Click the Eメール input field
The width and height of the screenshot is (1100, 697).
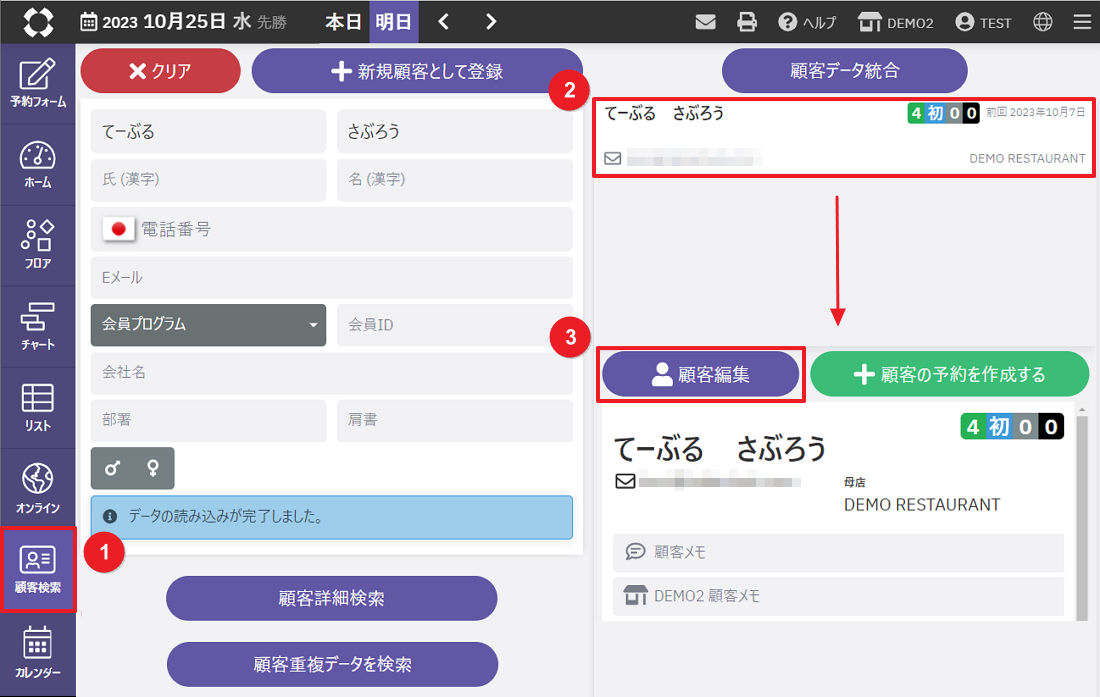331,277
